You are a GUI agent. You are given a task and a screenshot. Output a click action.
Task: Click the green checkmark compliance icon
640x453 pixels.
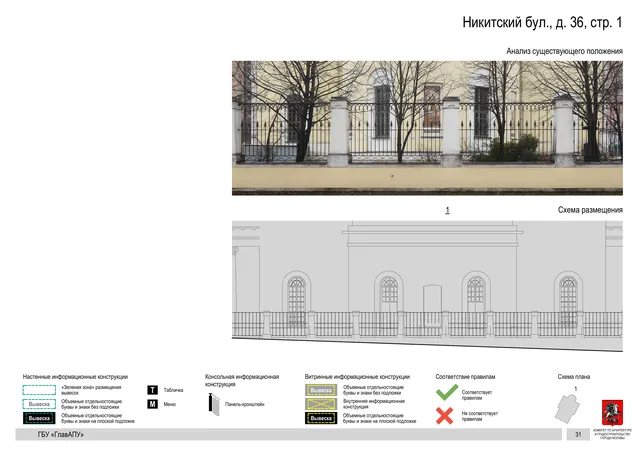tap(447, 392)
